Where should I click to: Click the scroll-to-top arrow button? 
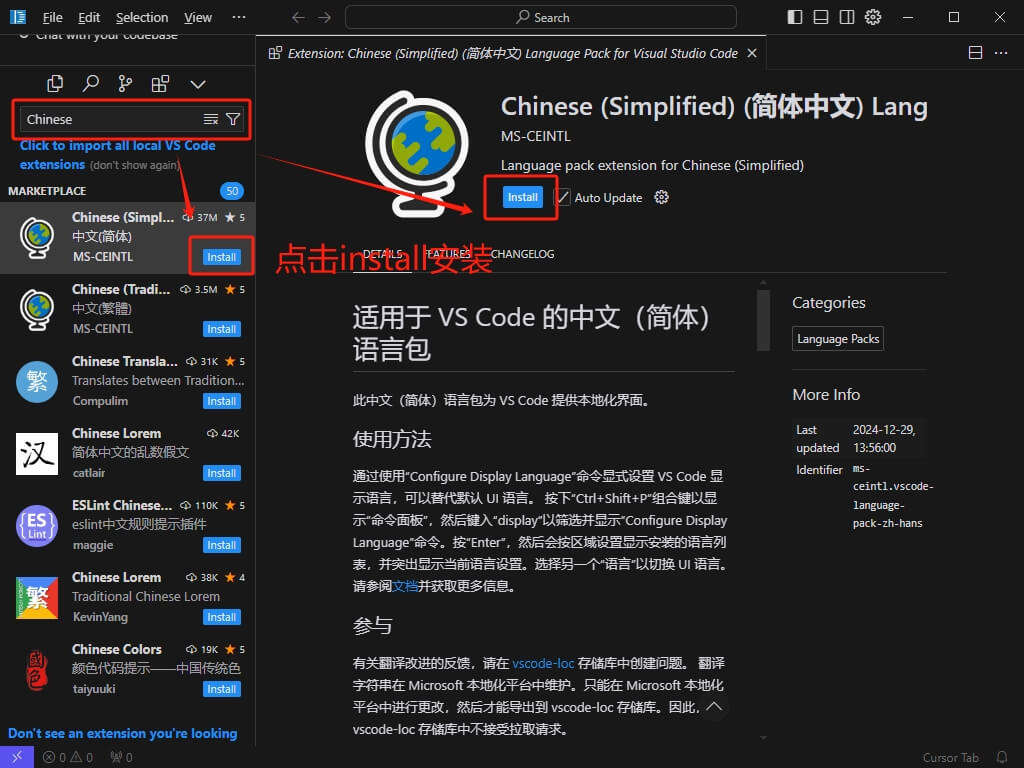(714, 706)
